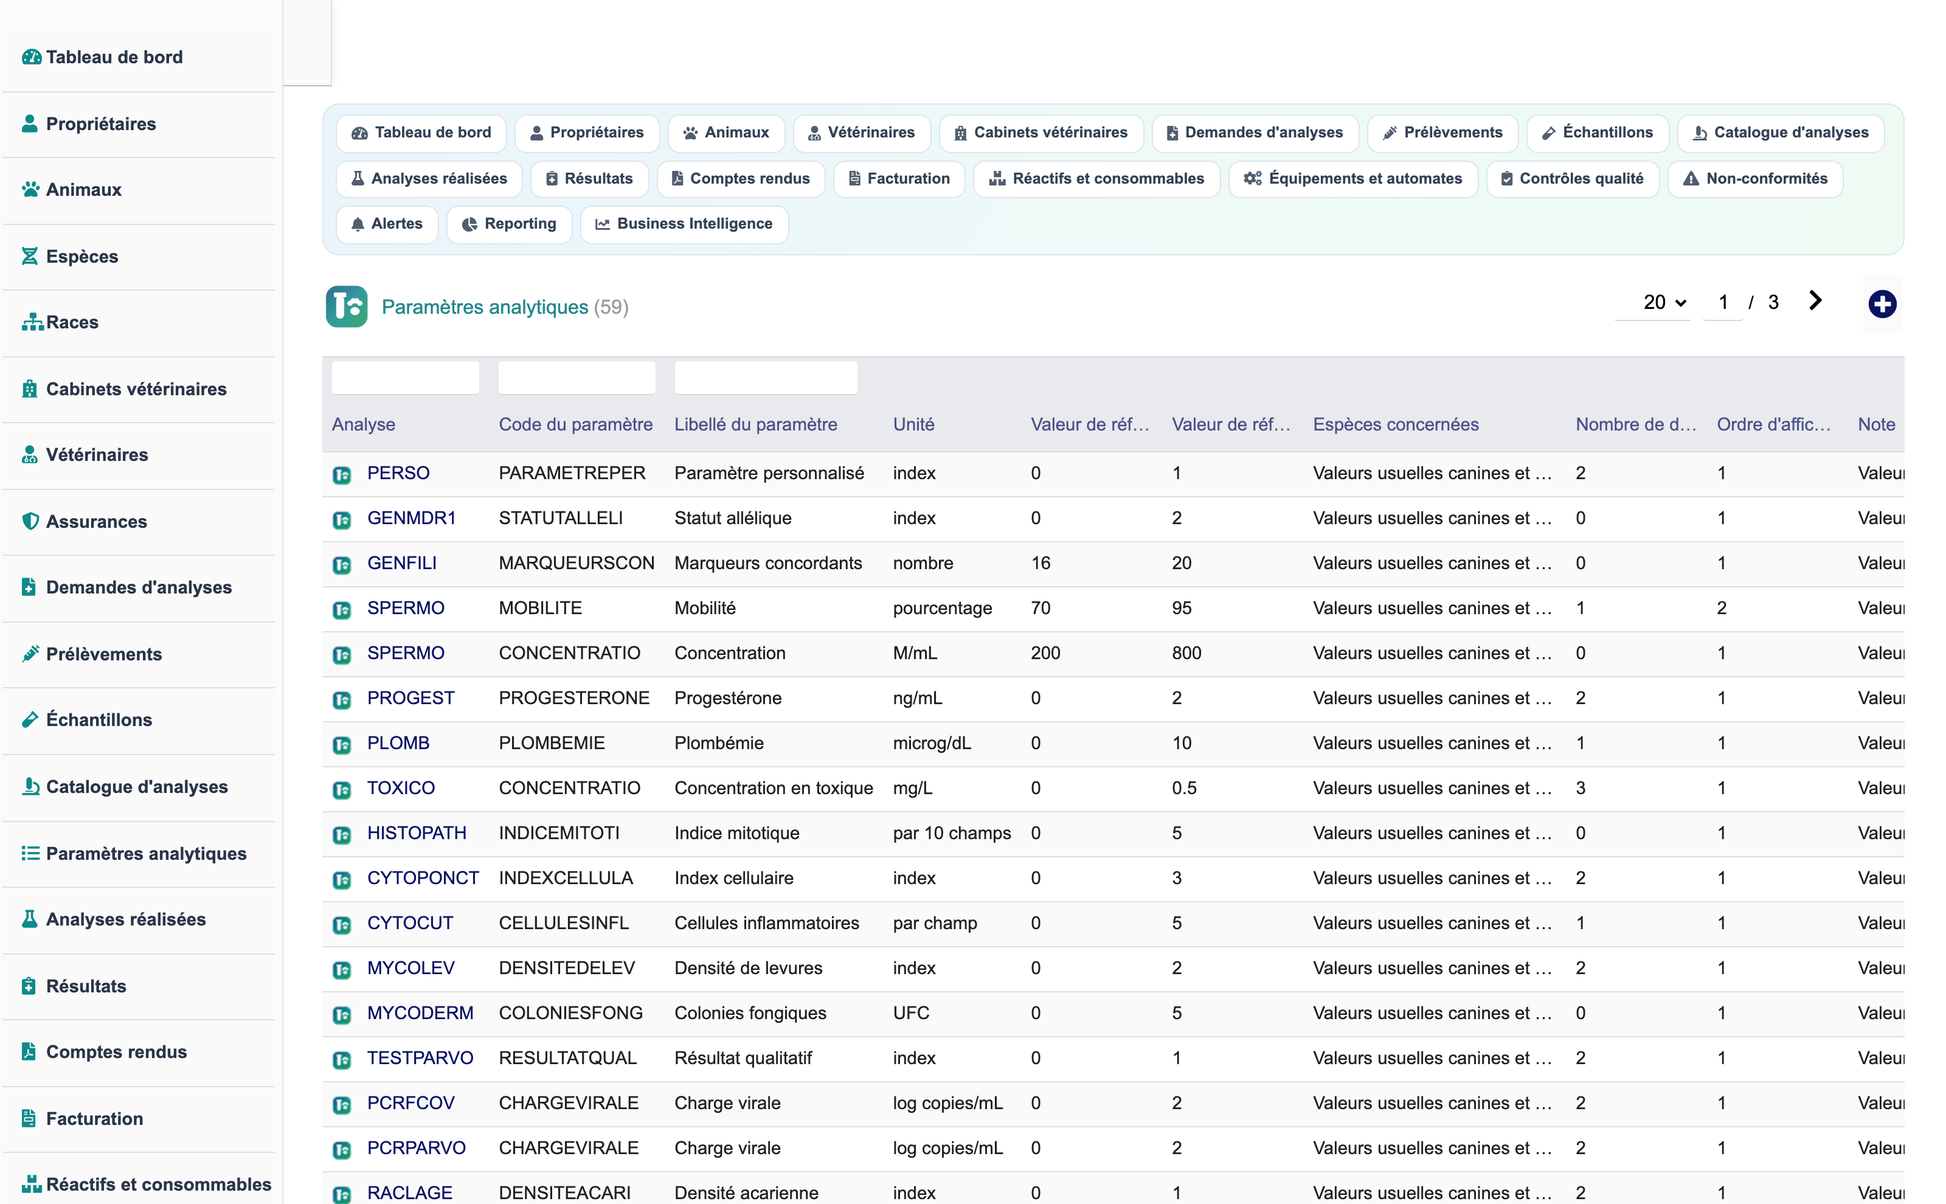Select the Animaux top chip
1946x1204 pixels.
coord(726,133)
